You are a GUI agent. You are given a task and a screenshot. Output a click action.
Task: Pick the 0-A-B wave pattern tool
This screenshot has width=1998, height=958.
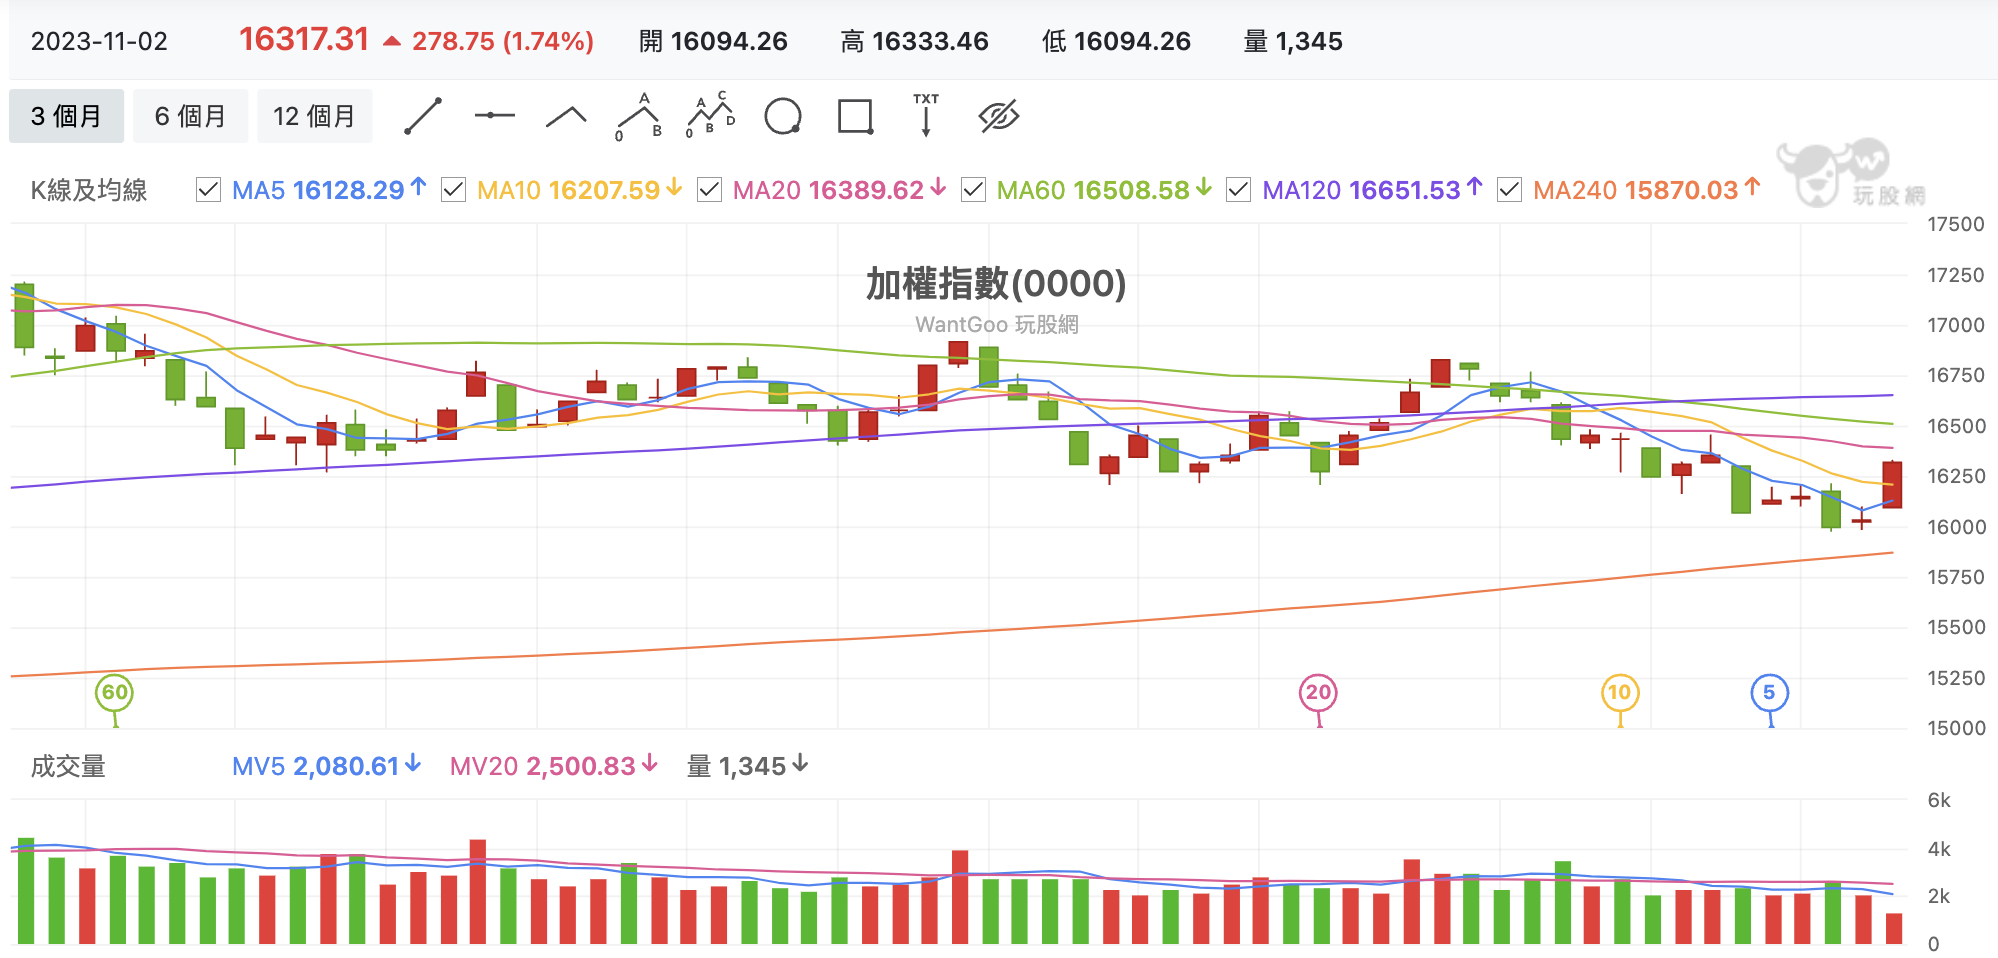click(640, 117)
